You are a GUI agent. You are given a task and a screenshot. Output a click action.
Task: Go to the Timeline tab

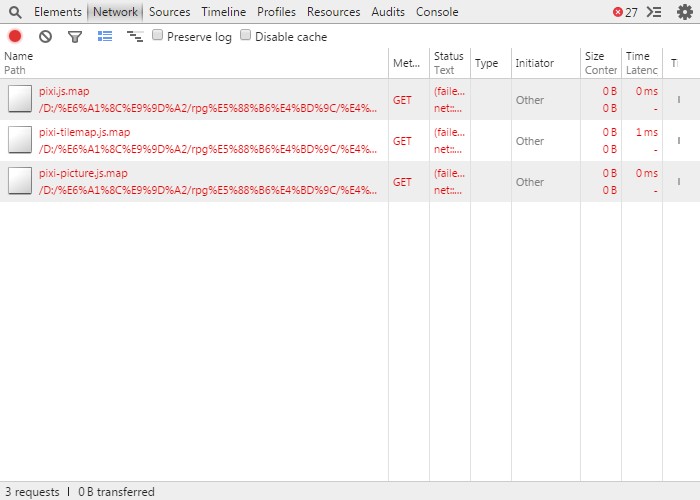(x=224, y=12)
